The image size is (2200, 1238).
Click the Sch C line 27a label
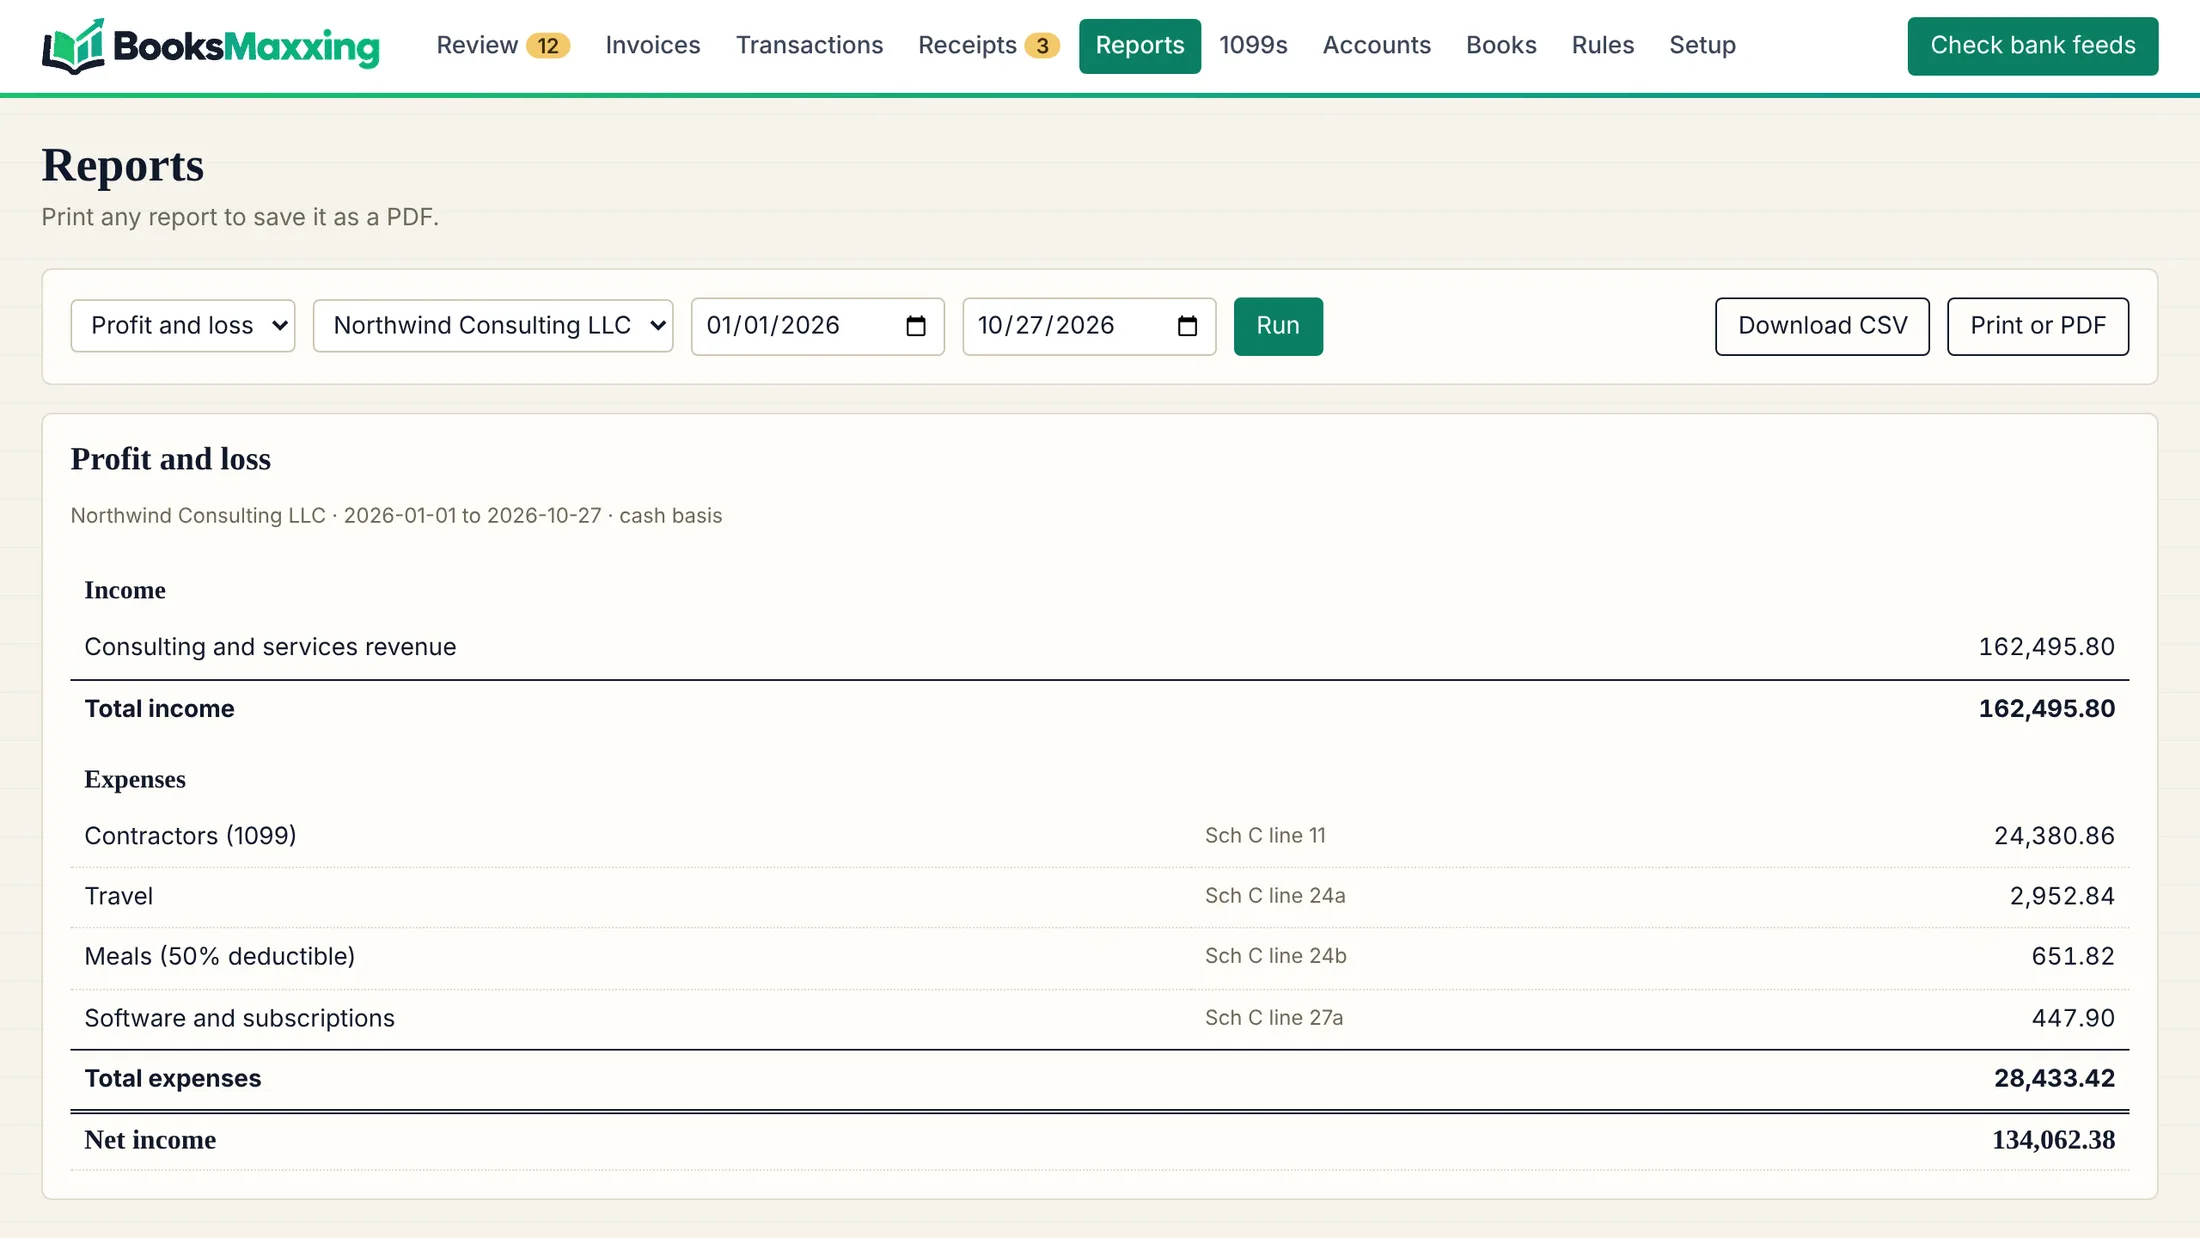tap(1274, 1018)
